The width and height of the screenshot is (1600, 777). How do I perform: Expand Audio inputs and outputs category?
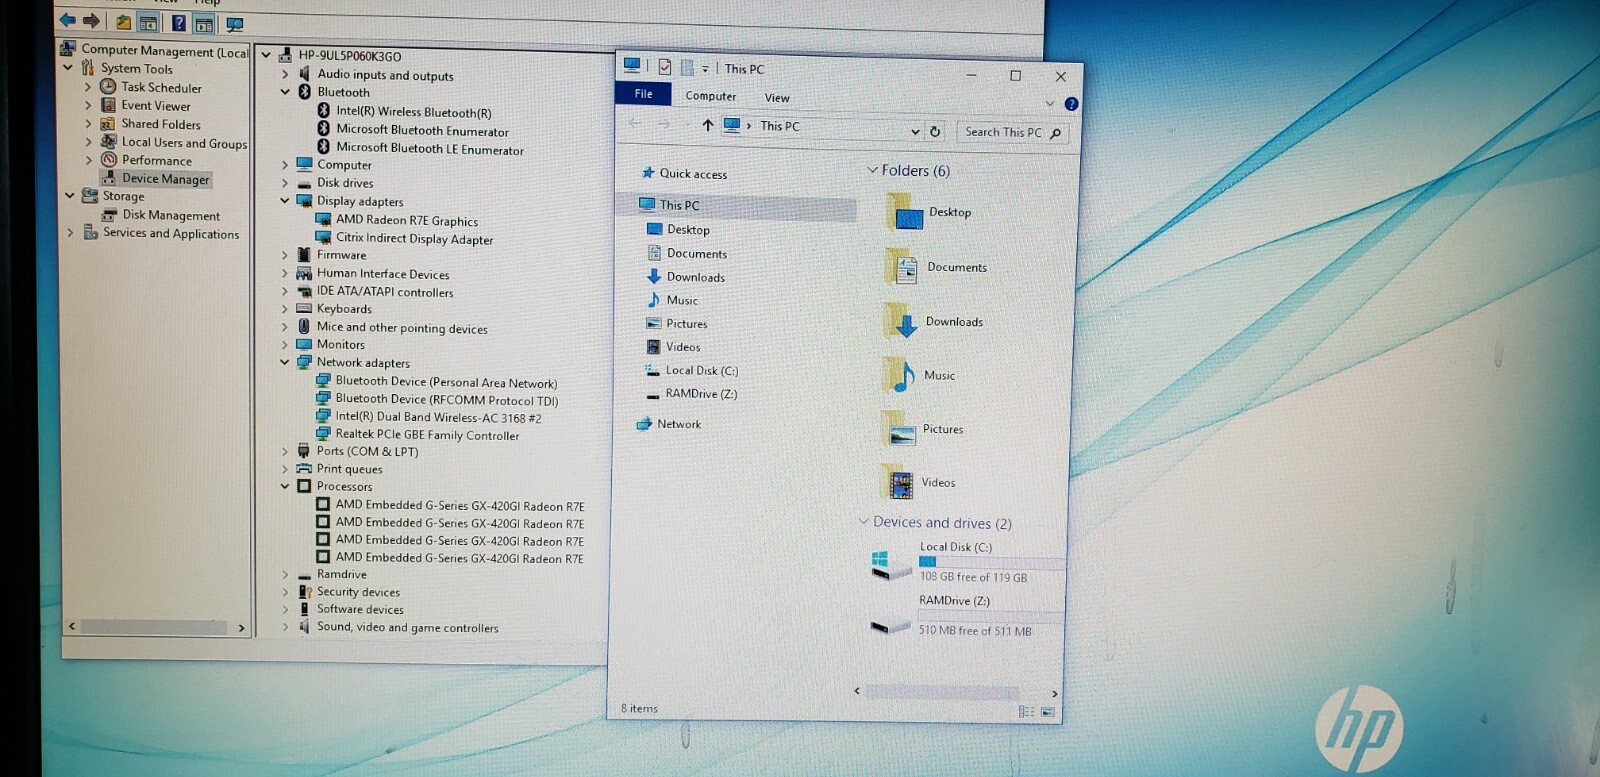pos(285,74)
